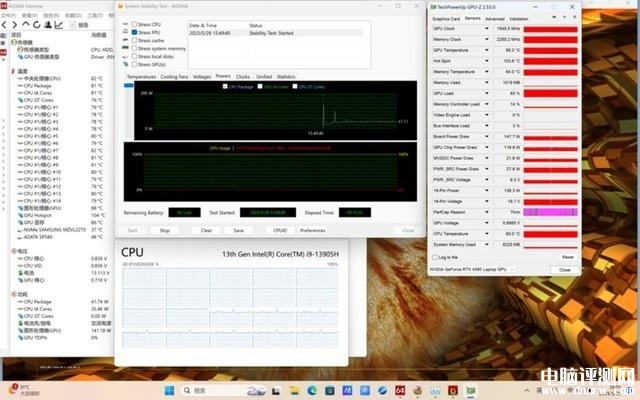This screenshot has height=400, width=640.
Task: Refresh the AIDA64 sensor view
Action: pos(36,25)
